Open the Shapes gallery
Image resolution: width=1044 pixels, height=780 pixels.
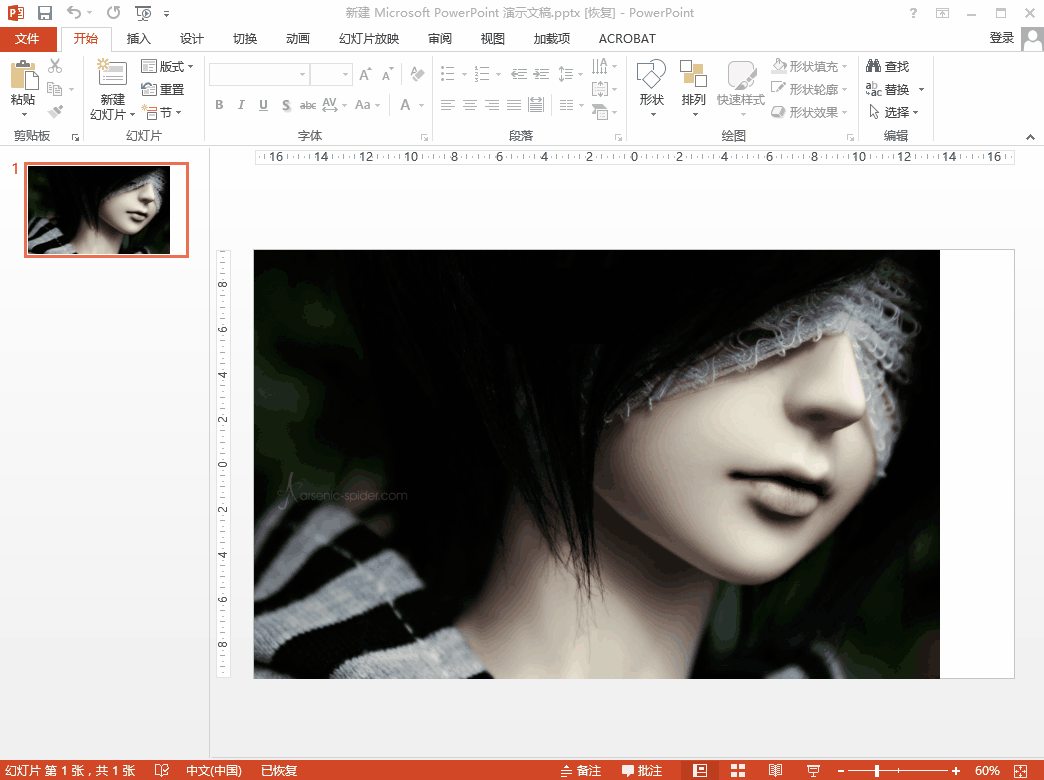(651, 87)
